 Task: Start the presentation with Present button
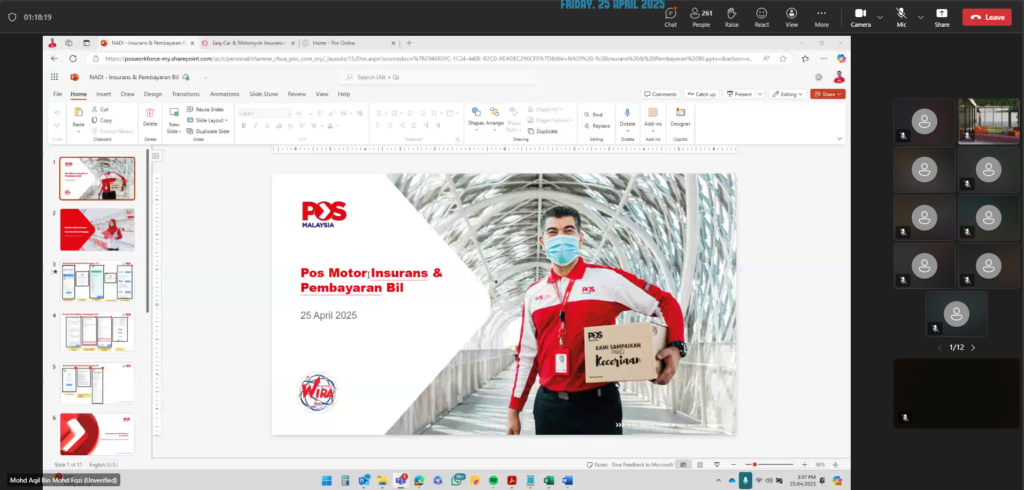(739, 94)
